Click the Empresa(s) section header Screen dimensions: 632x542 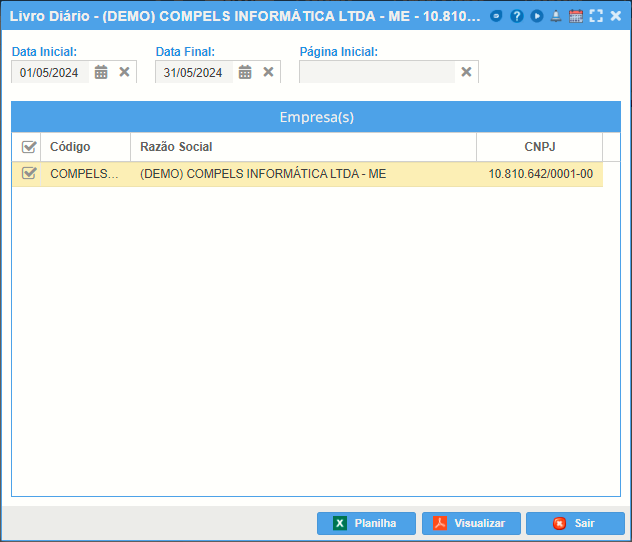[x=316, y=117]
